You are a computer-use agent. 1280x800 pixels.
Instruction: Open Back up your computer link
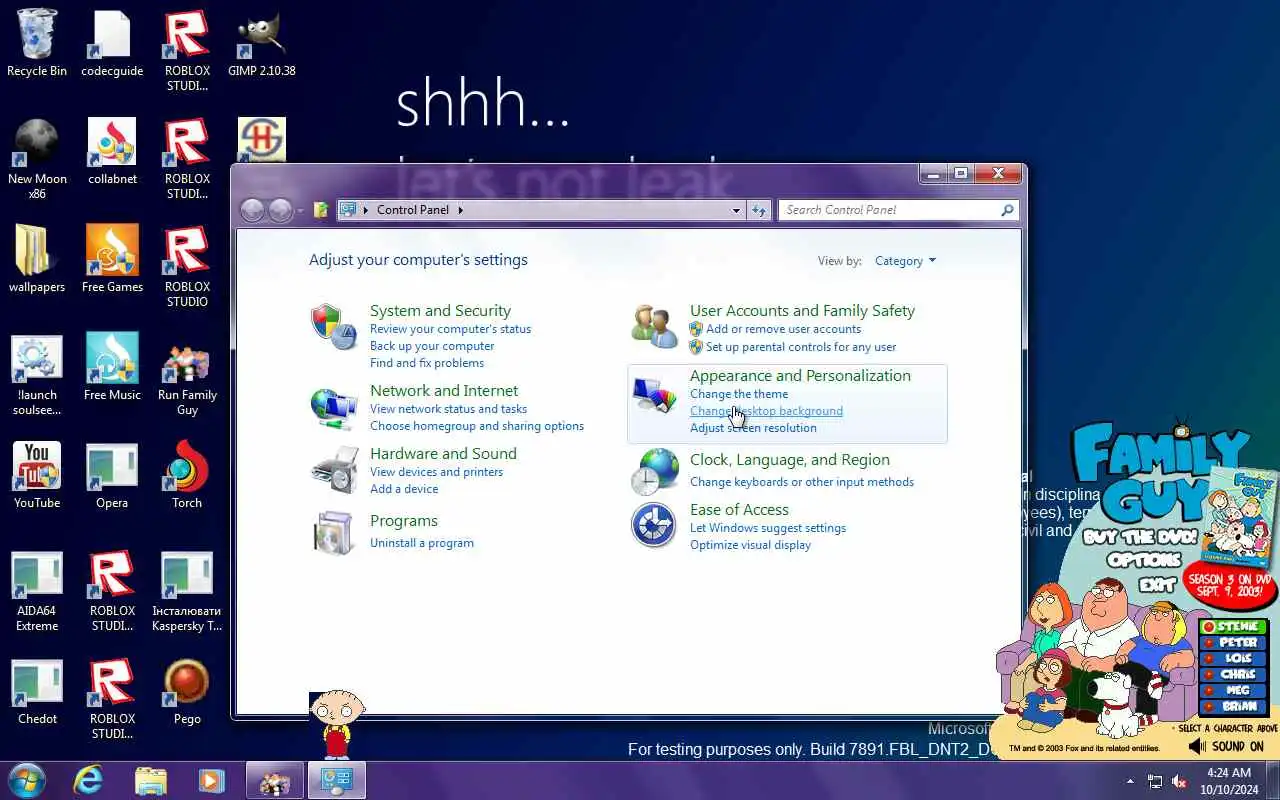pyautogui.click(x=432, y=346)
